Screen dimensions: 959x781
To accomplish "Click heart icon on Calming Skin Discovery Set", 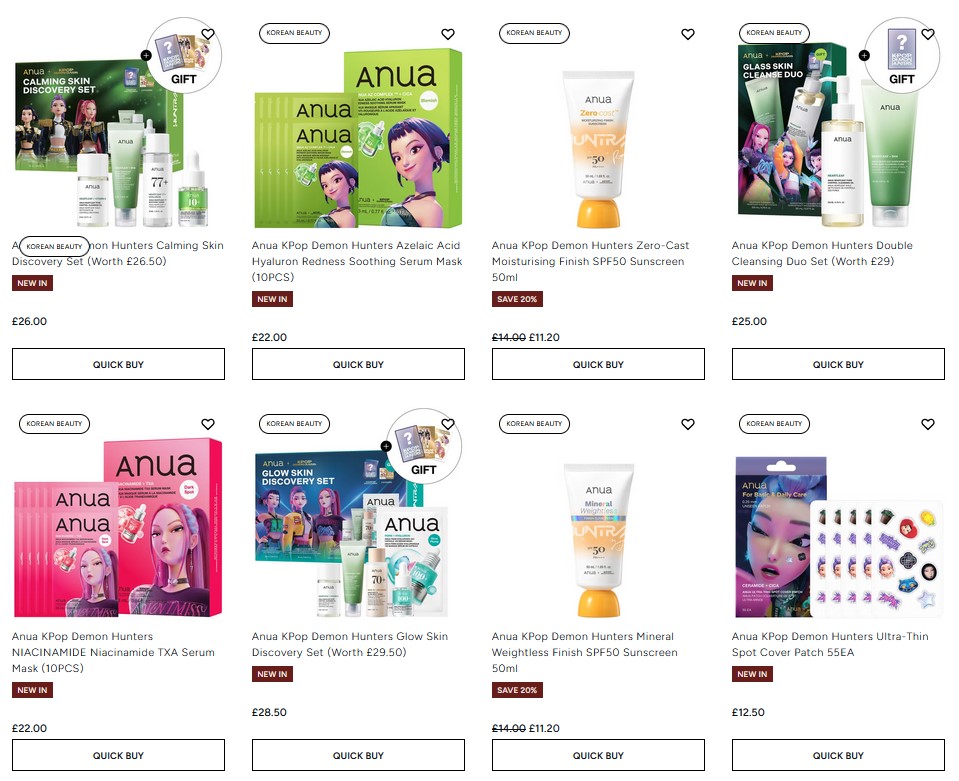I will [x=208, y=34].
